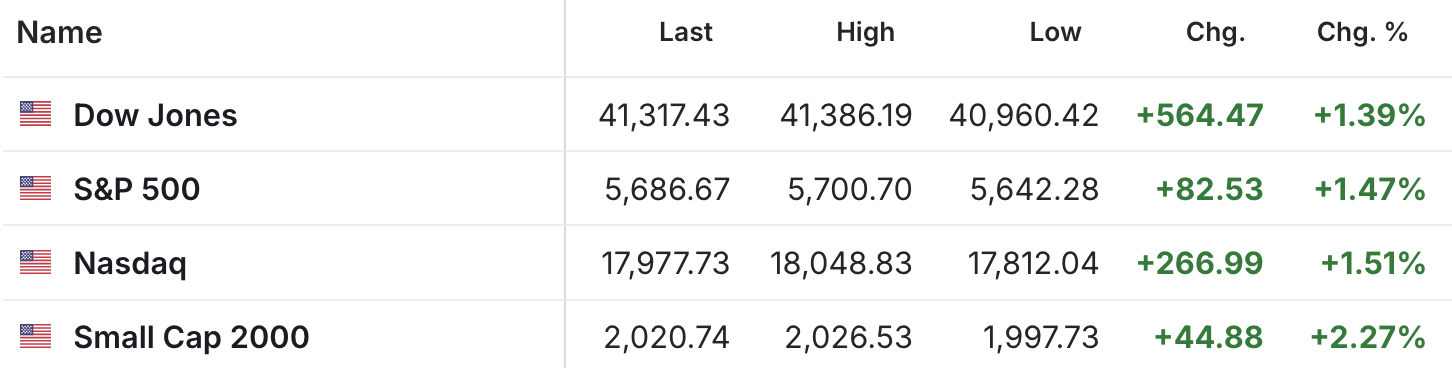The height and width of the screenshot is (368, 1452).
Task: Open the S&P 500 index link
Action: [x=137, y=189]
